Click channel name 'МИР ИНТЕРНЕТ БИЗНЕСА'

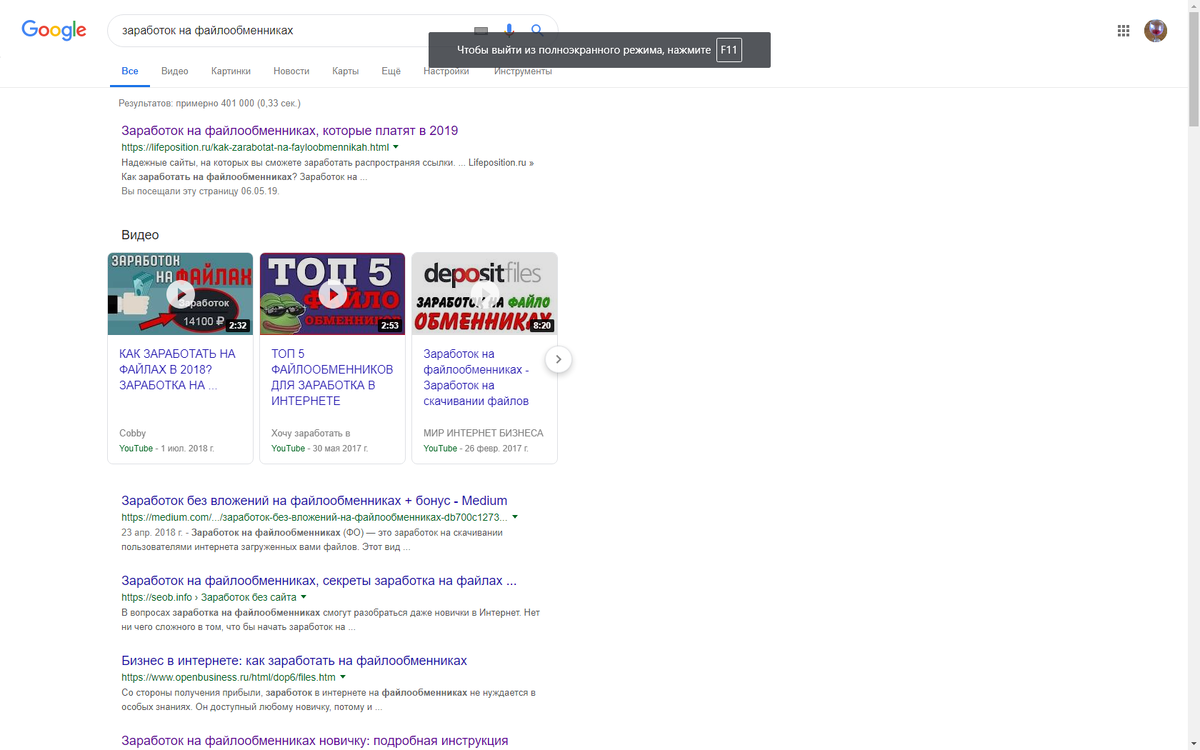(x=483, y=433)
